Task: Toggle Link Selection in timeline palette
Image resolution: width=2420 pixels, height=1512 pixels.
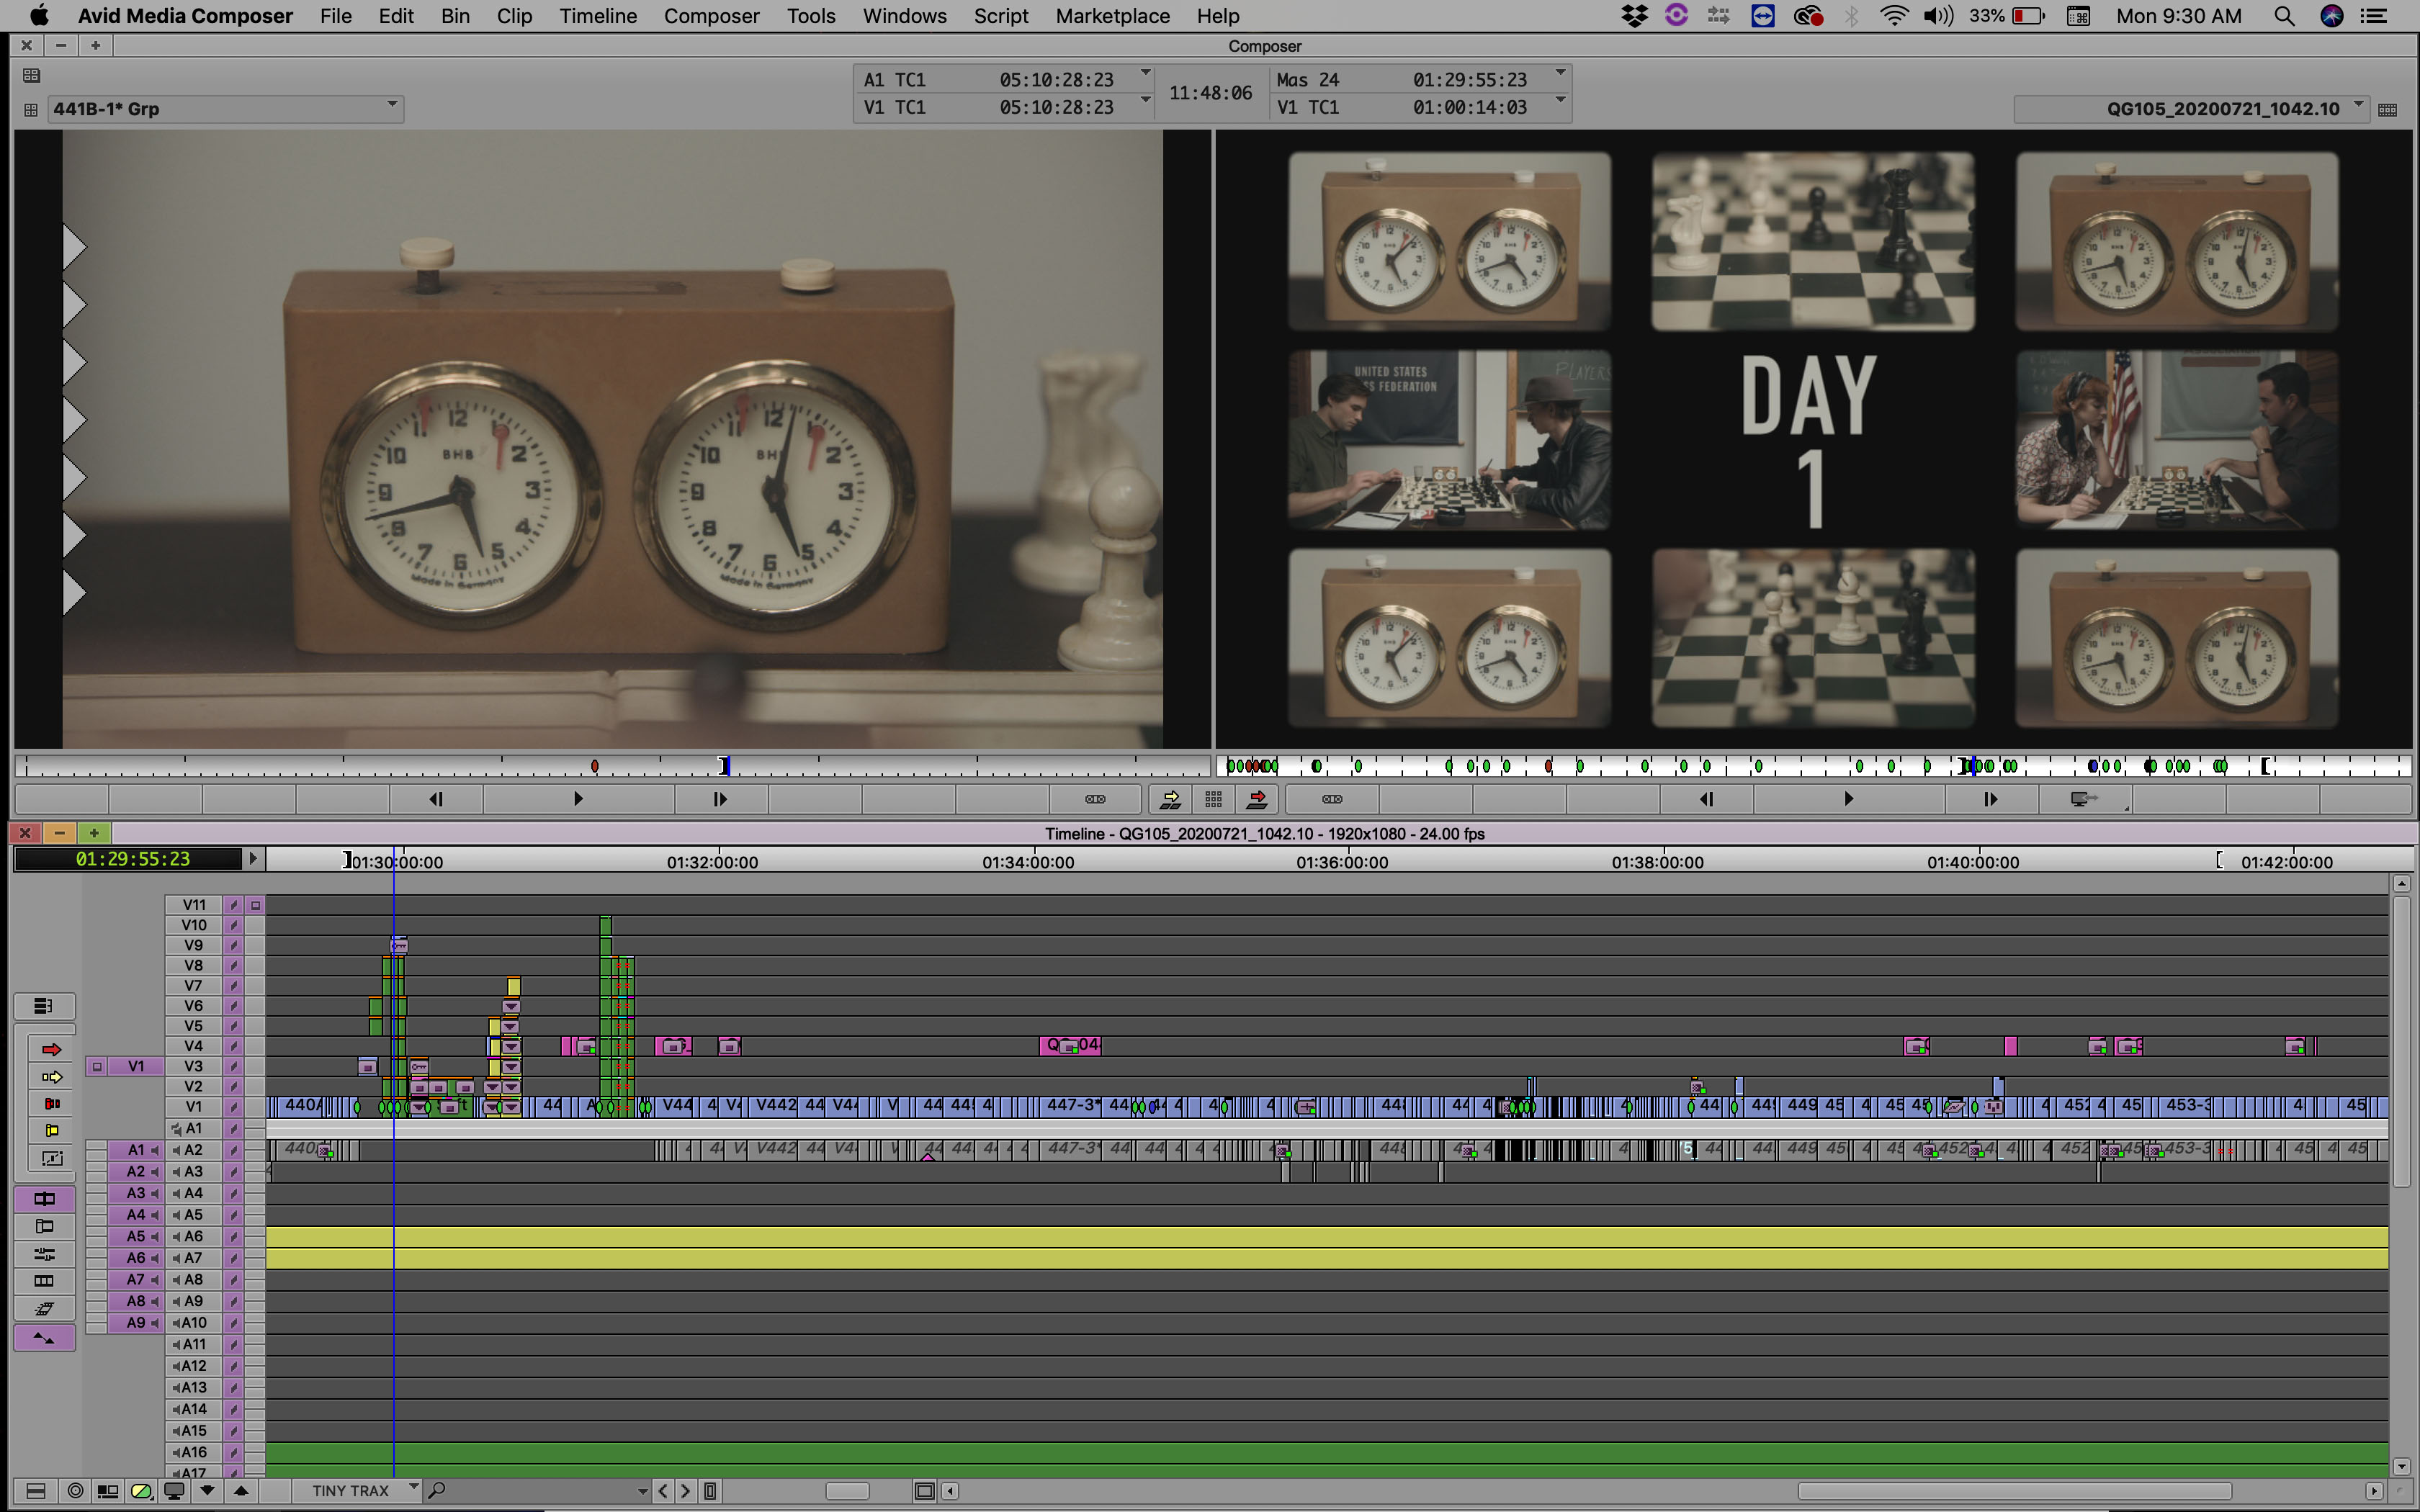Action: point(44,1198)
